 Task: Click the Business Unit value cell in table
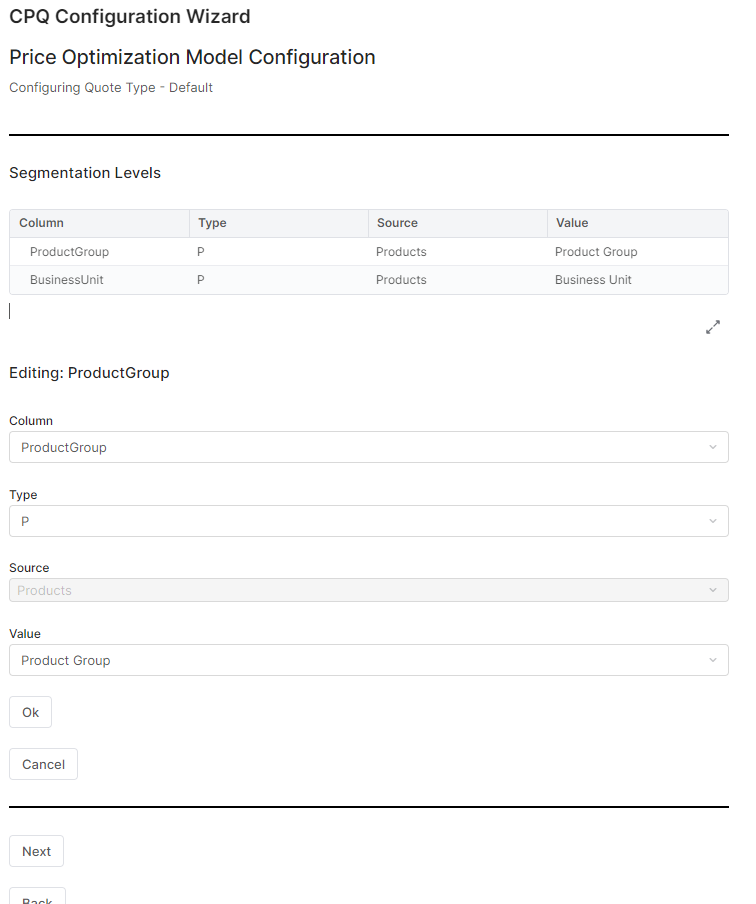click(x=593, y=280)
